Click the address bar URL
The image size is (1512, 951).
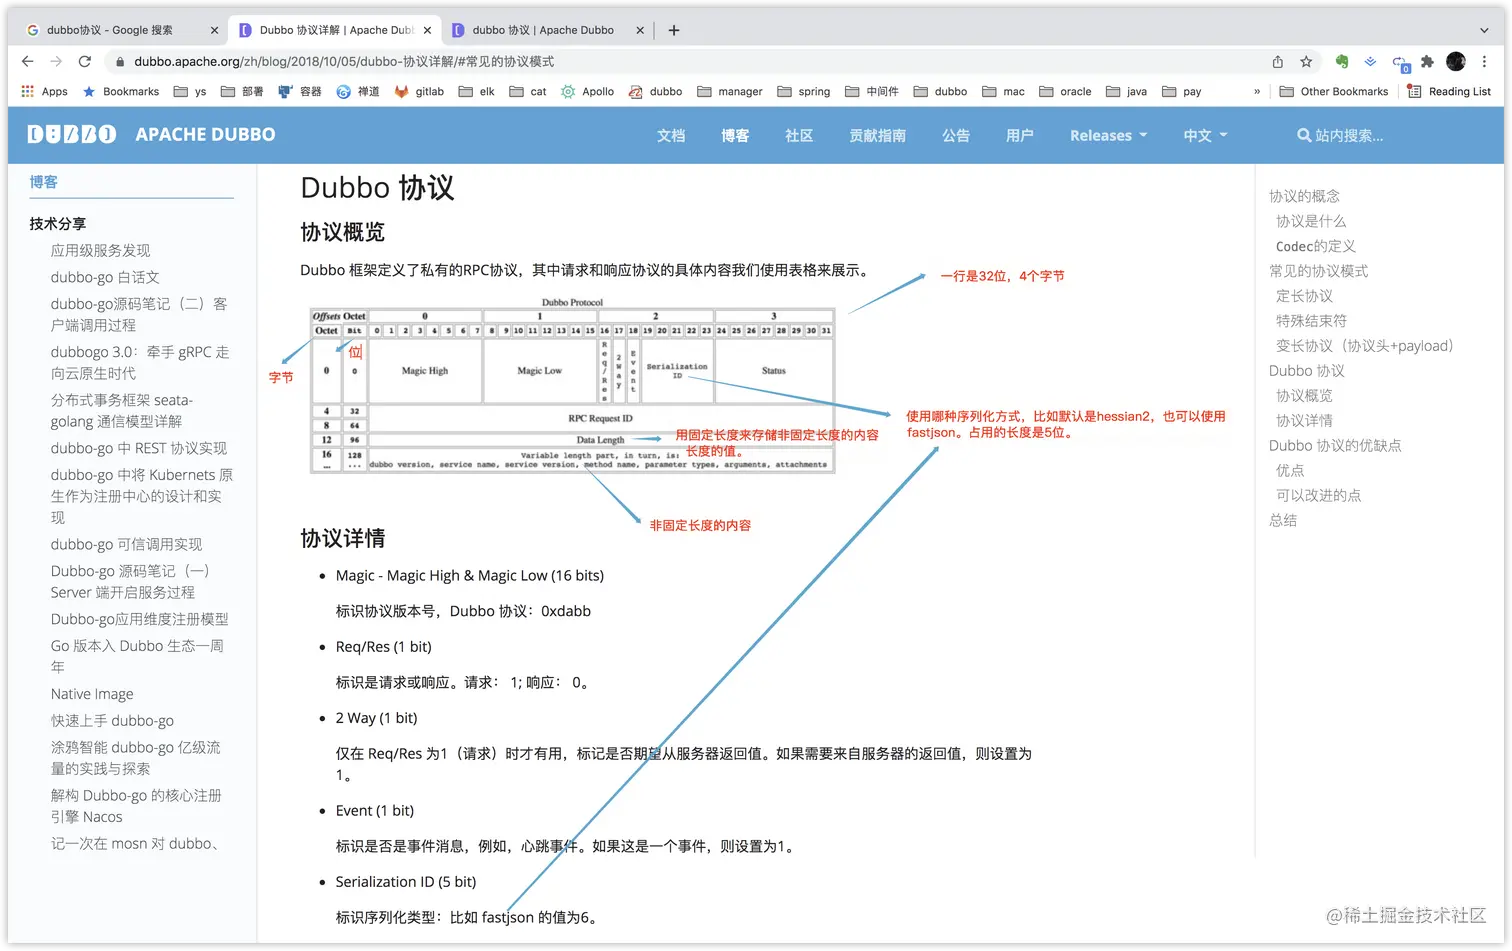coord(344,62)
